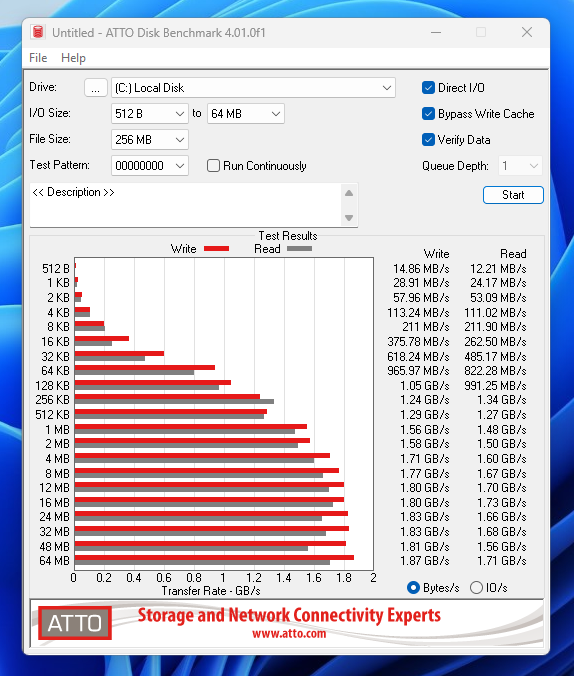Click the red Write legend swatch
This screenshot has height=676, width=574.
coord(216,249)
